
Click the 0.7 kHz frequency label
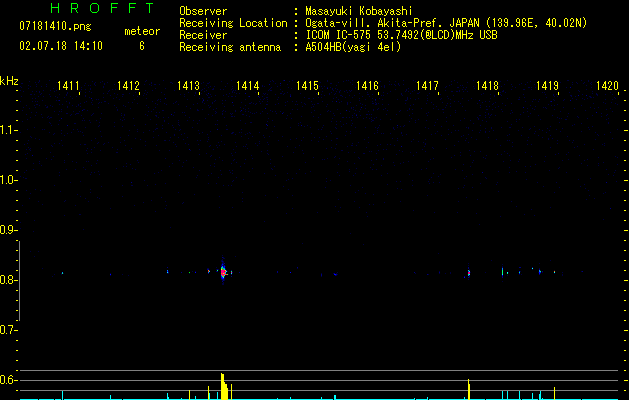coord(7,330)
